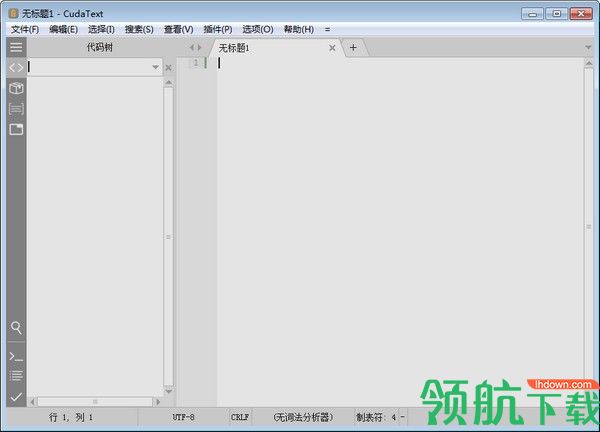
Task: Click the editor scroll up arrow
Action: [589, 63]
